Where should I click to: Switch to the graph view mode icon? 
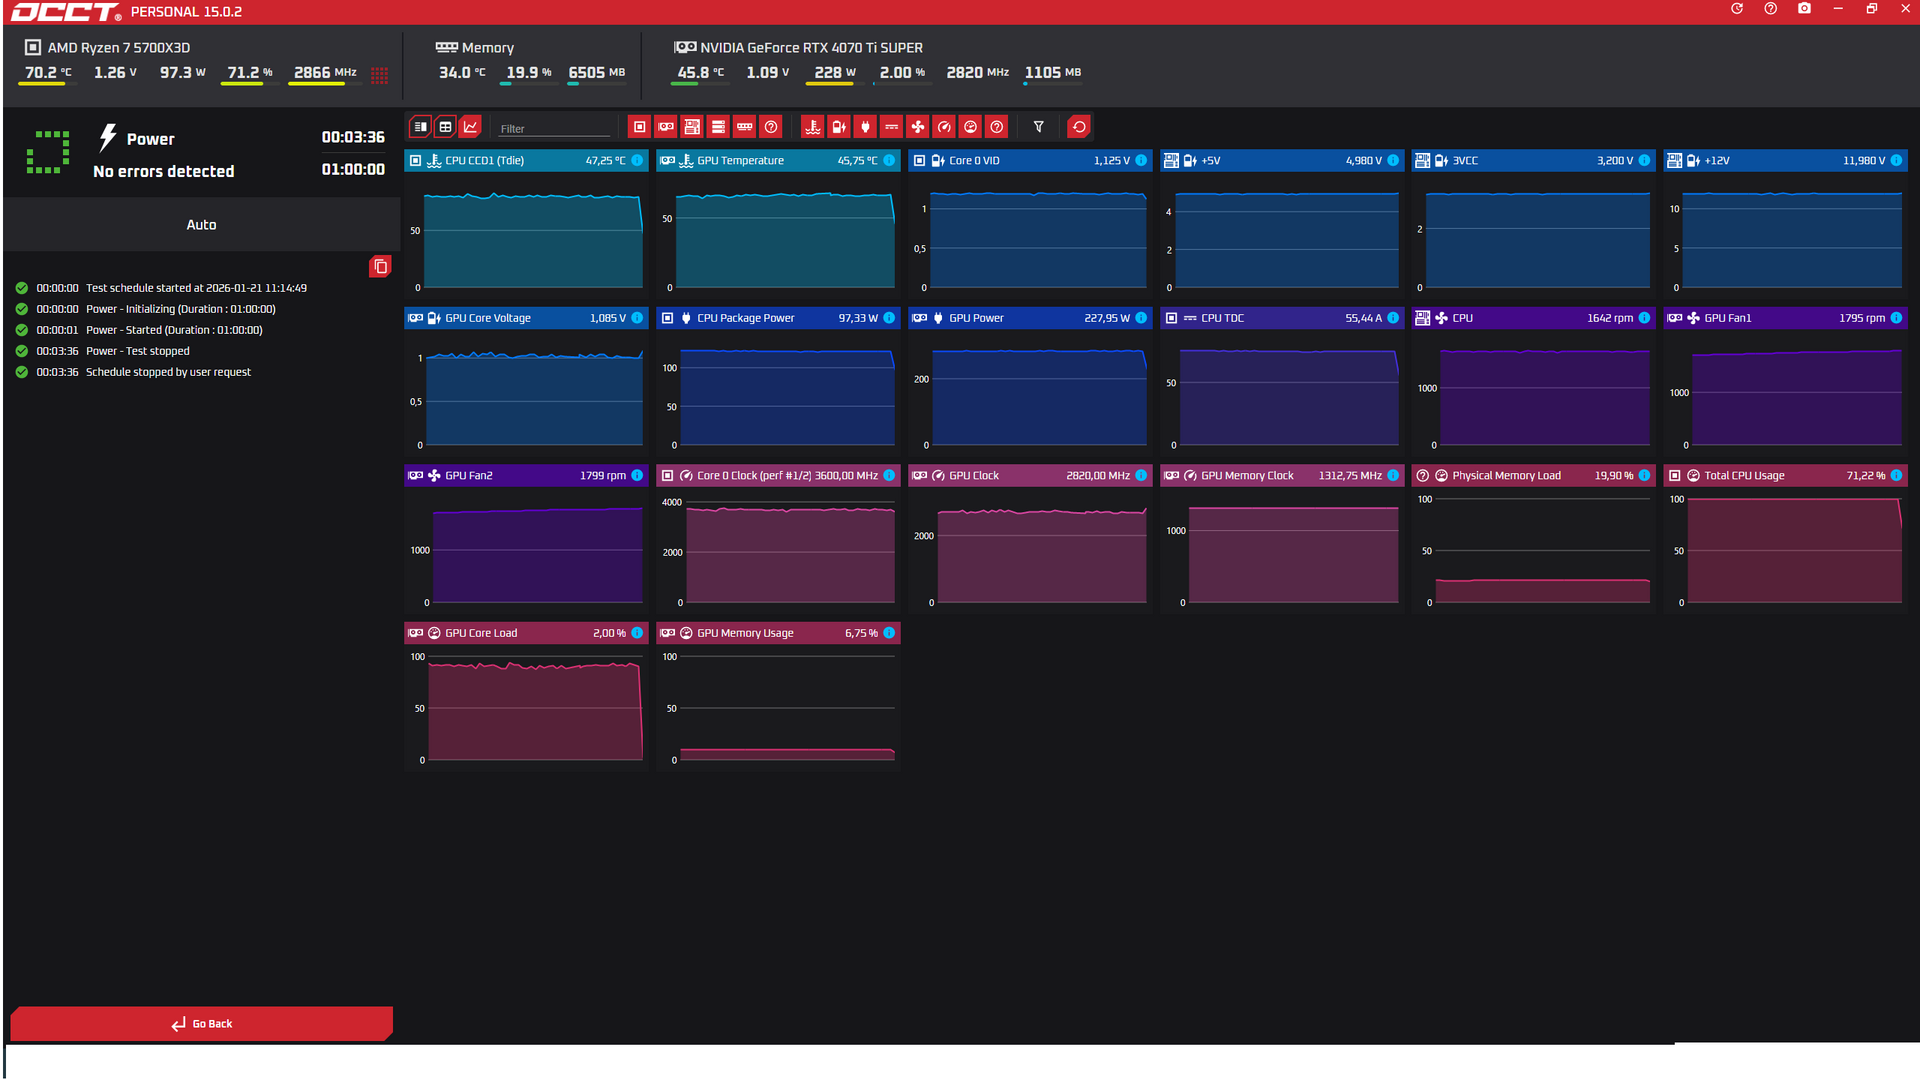(471, 127)
